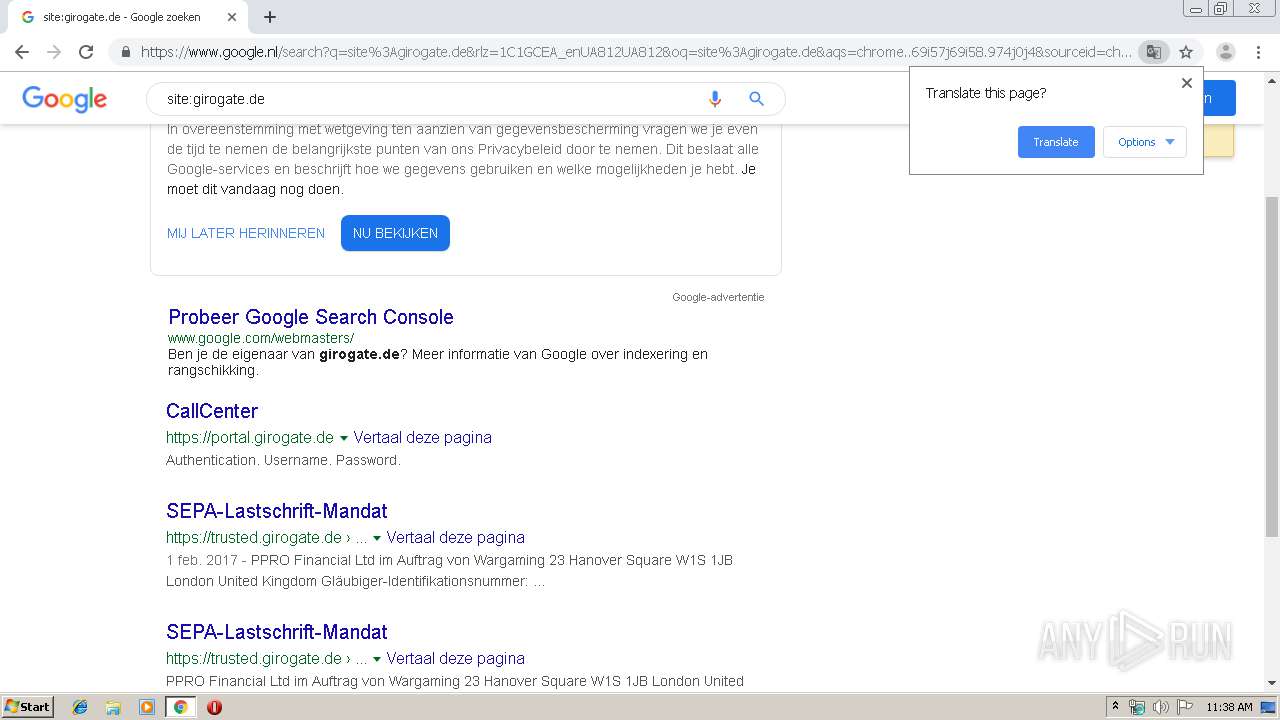This screenshot has width=1280, height=720.
Task: Open the Windows Start menu
Action: pos(27,706)
